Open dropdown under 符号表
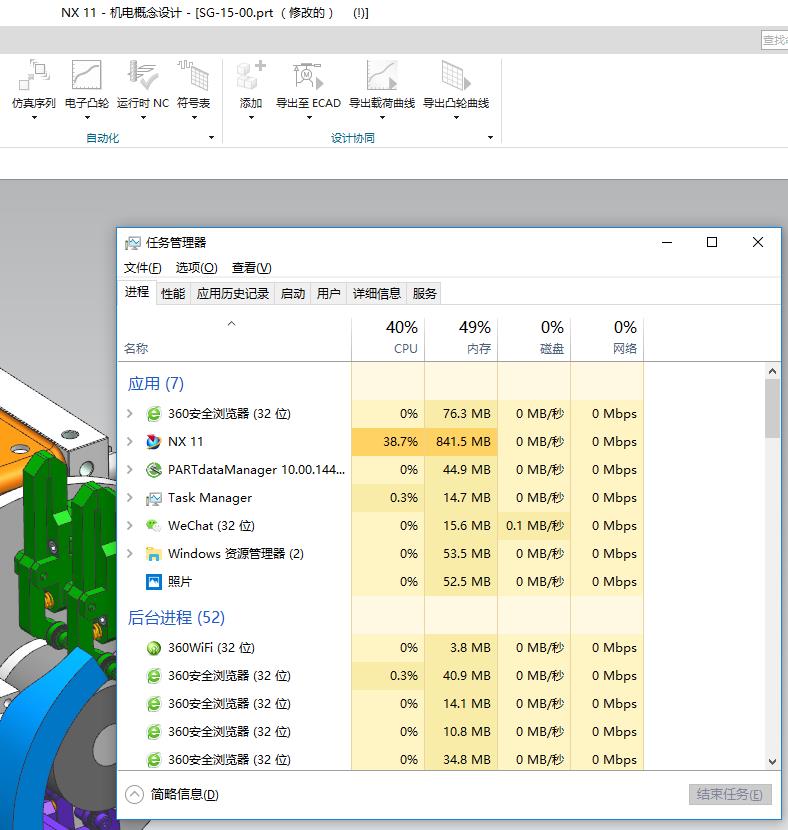This screenshot has width=788, height=830. 194,118
